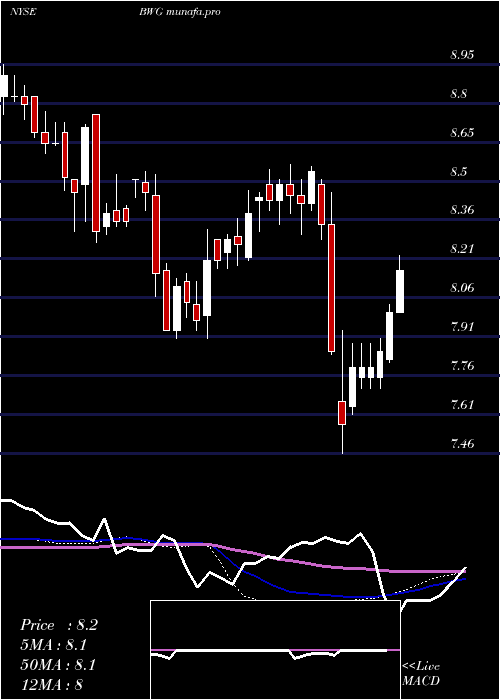Click the 50MA : 8.1 readout
Viewport: 500px width, 700px height.
(x=59, y=664)
